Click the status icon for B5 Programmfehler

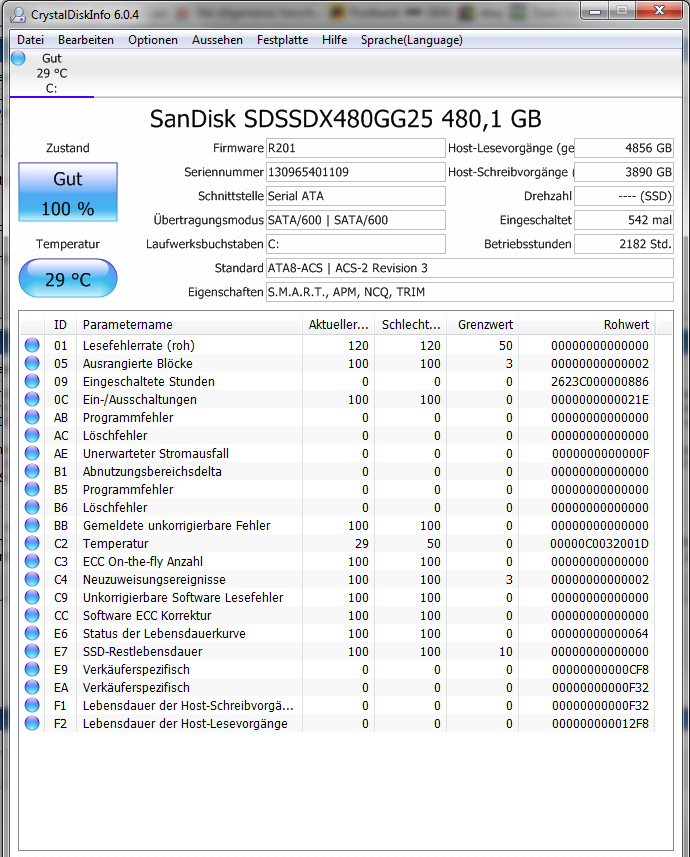[x=32, y=490]
